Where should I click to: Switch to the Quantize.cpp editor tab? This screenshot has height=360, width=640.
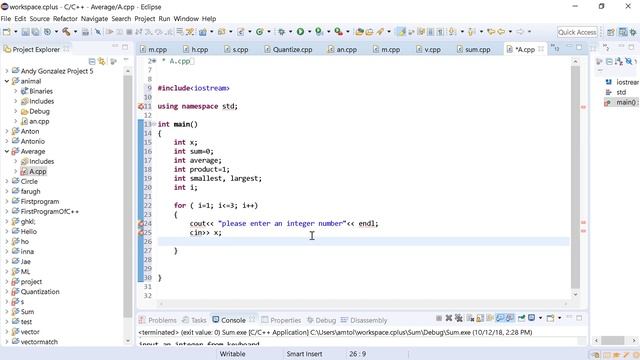coord(289,49)
